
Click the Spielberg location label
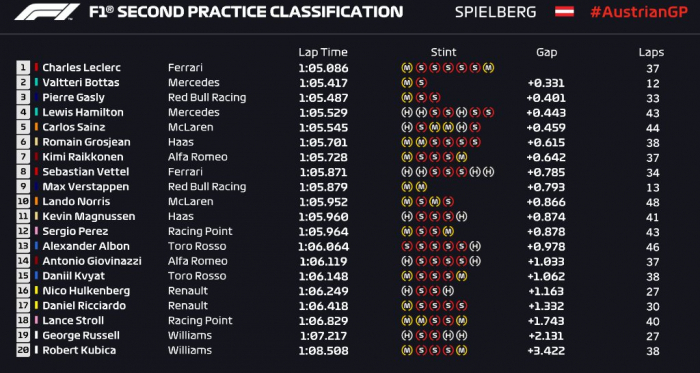(x=496, y=12)
